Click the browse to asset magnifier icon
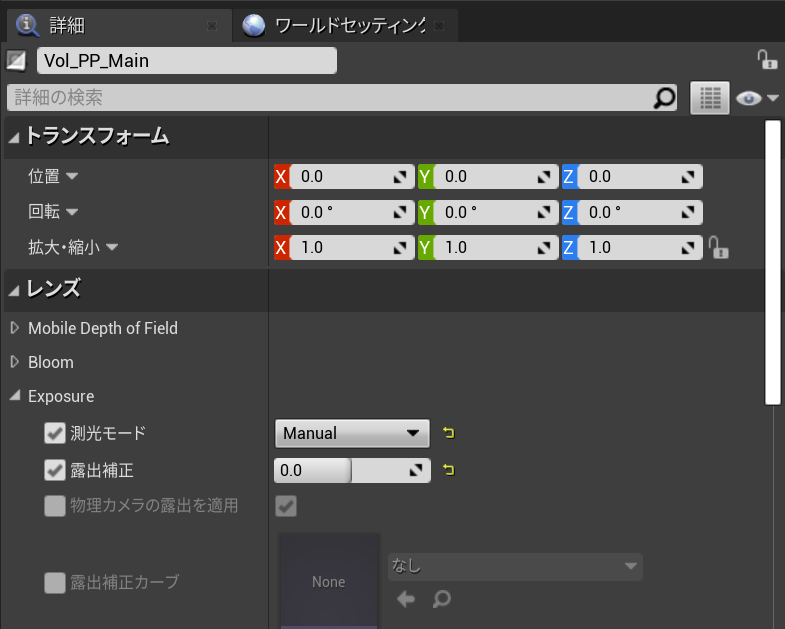This screenshot has height=629, width=785. coord(442,599)
